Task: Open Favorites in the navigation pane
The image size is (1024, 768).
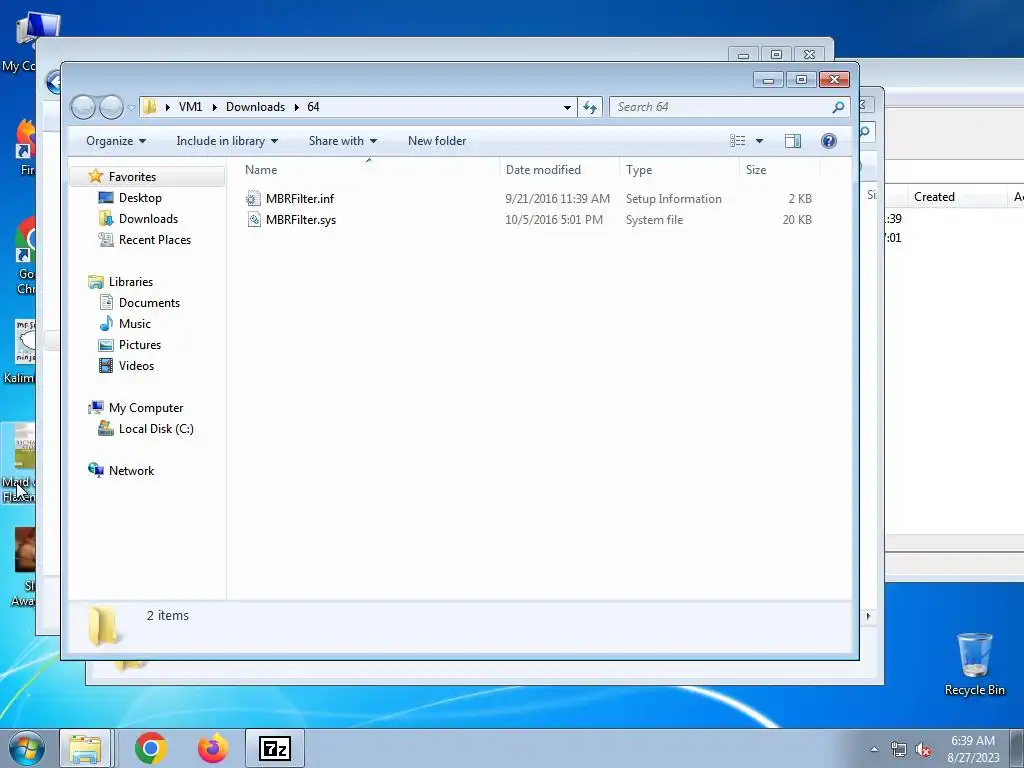Action: click(133, 177)
